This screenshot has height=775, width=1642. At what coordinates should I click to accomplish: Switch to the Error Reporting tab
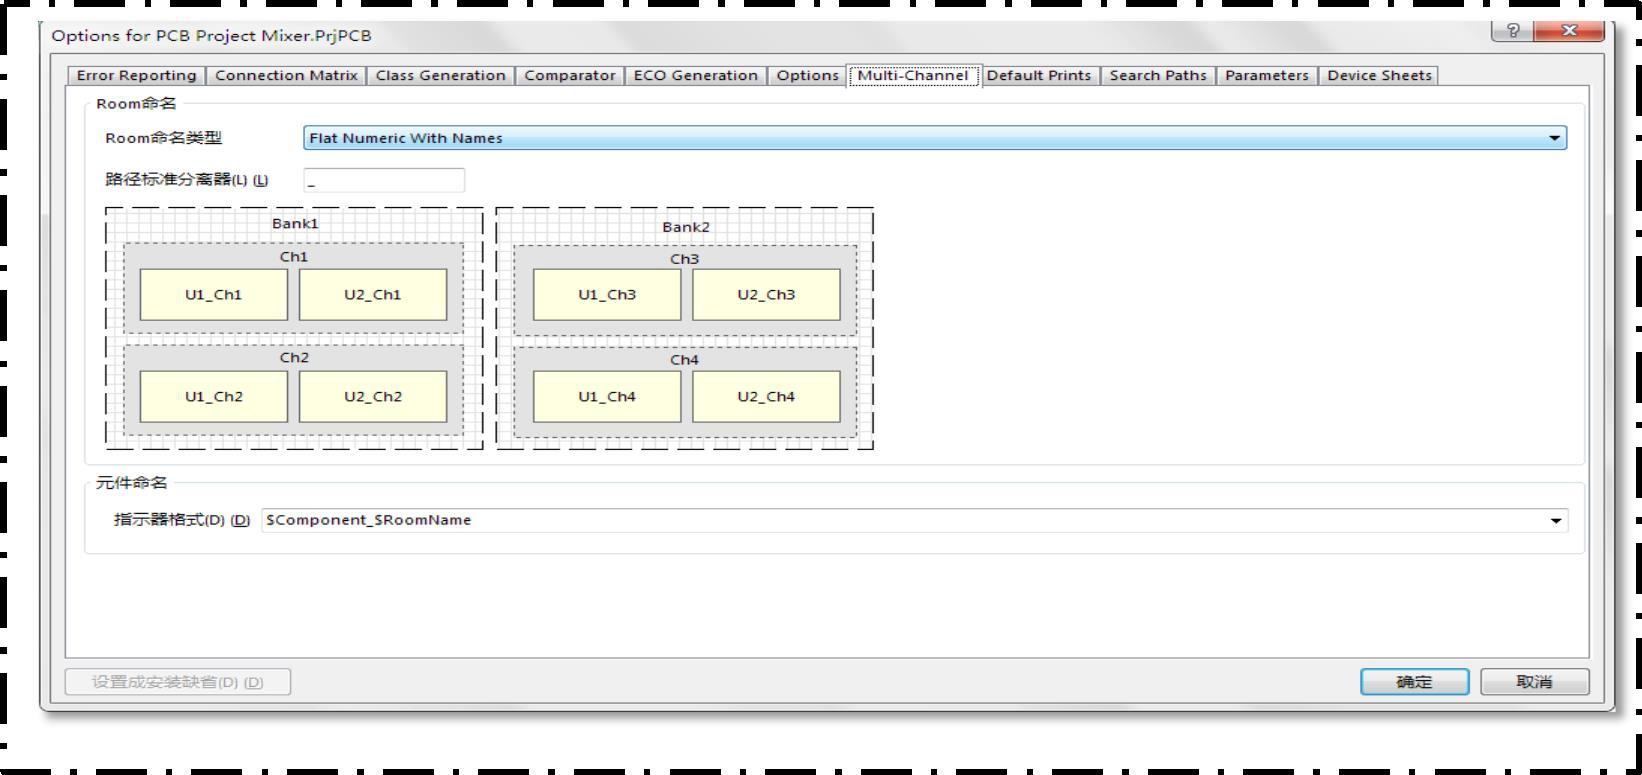[137, 76]
